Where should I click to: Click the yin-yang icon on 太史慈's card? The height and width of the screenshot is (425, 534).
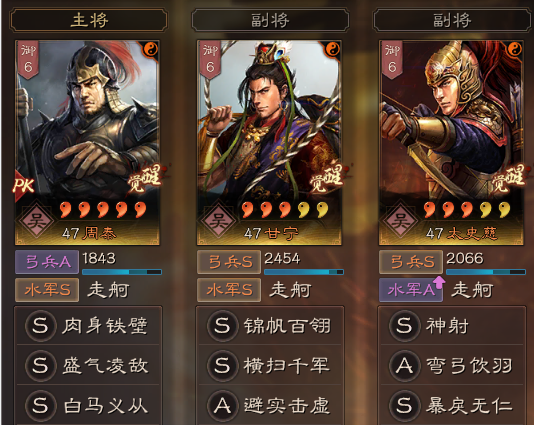tap(514, 50)
